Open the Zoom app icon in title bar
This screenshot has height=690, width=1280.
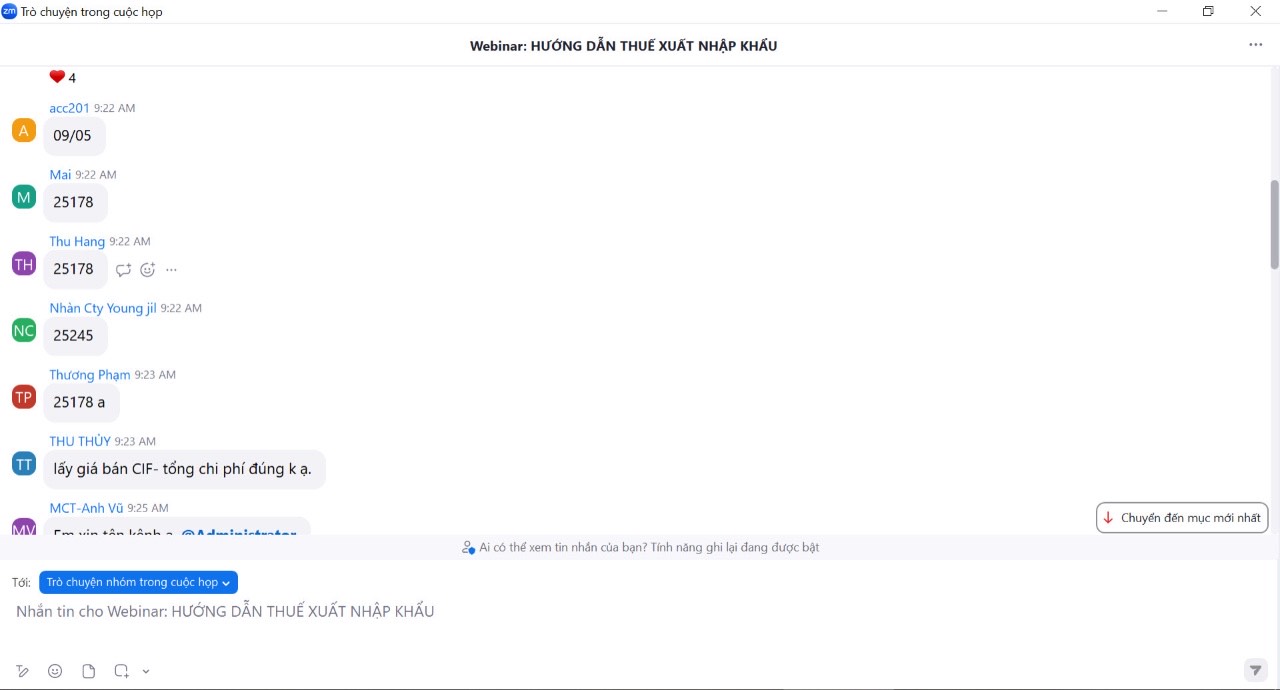point(9,11)
